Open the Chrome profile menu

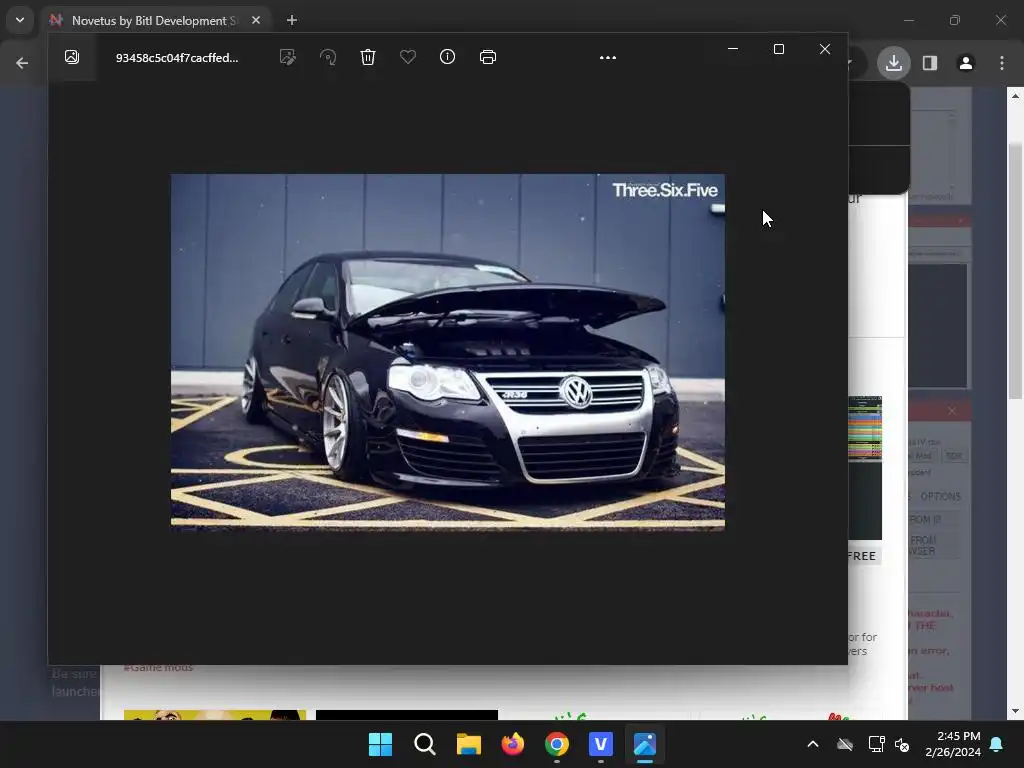(966, 63)
